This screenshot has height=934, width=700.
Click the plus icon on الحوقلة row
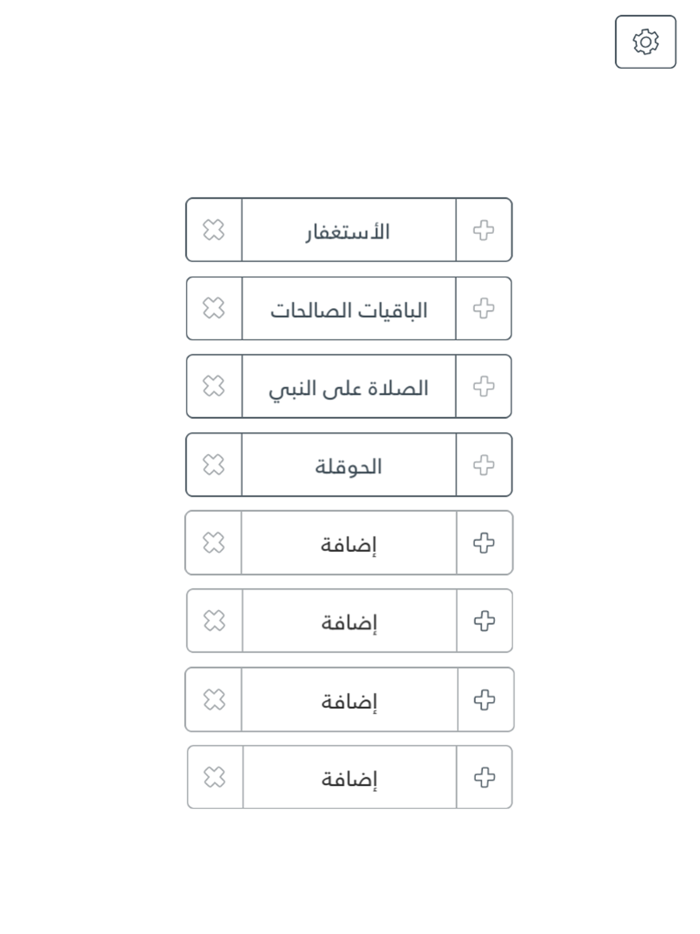[x=484, y=464]
